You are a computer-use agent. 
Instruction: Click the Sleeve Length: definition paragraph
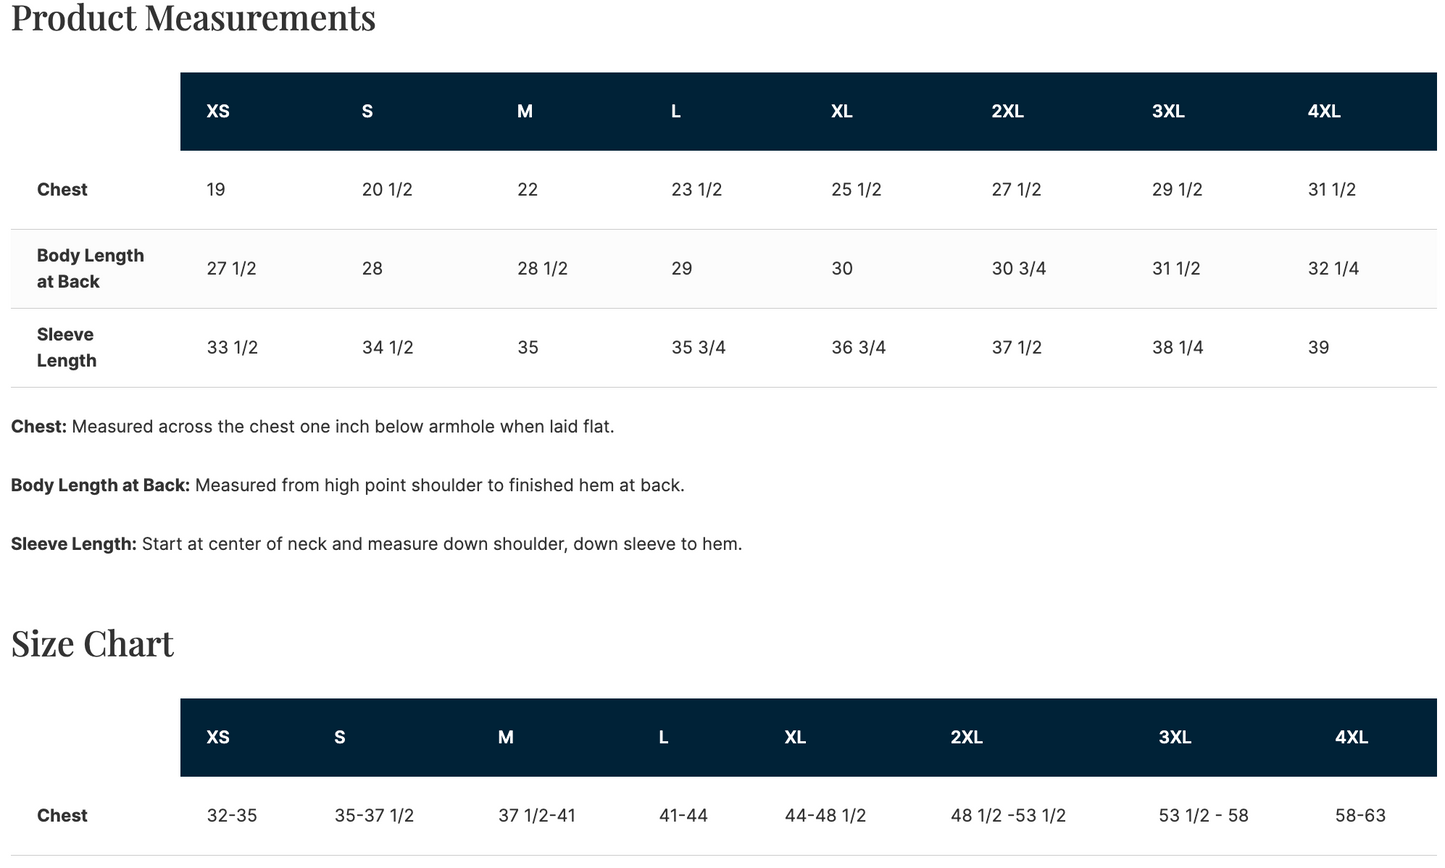point(376,544)
